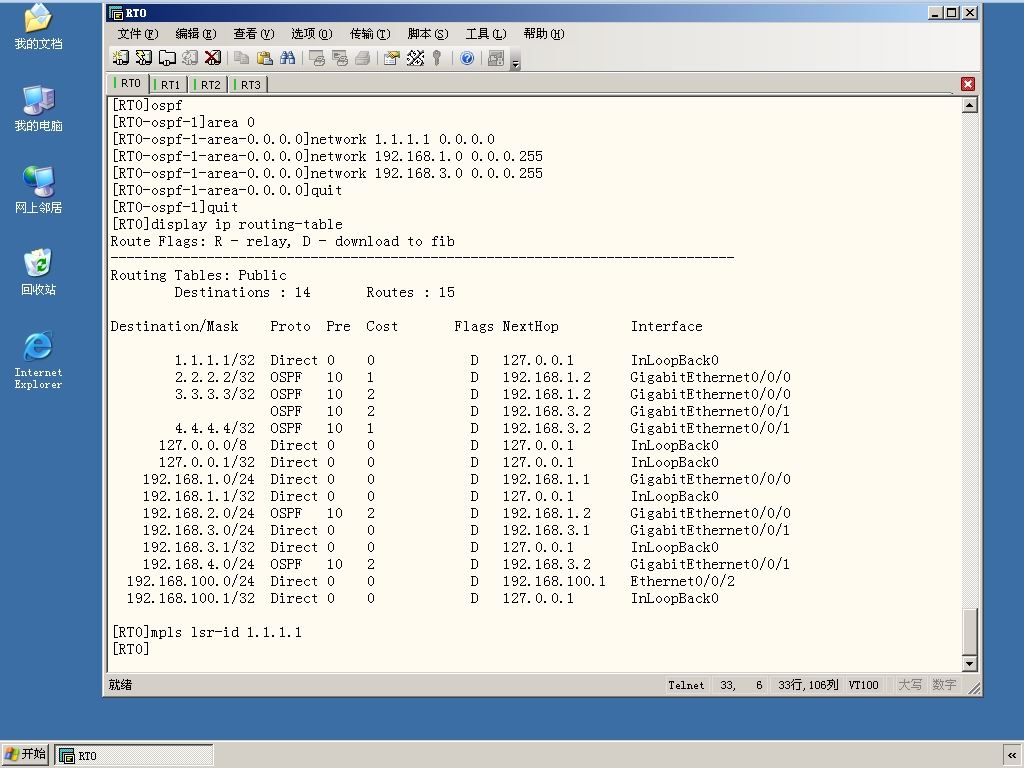
Task: Click the Print Screen toolbar icon
Action: coord(317,58)
